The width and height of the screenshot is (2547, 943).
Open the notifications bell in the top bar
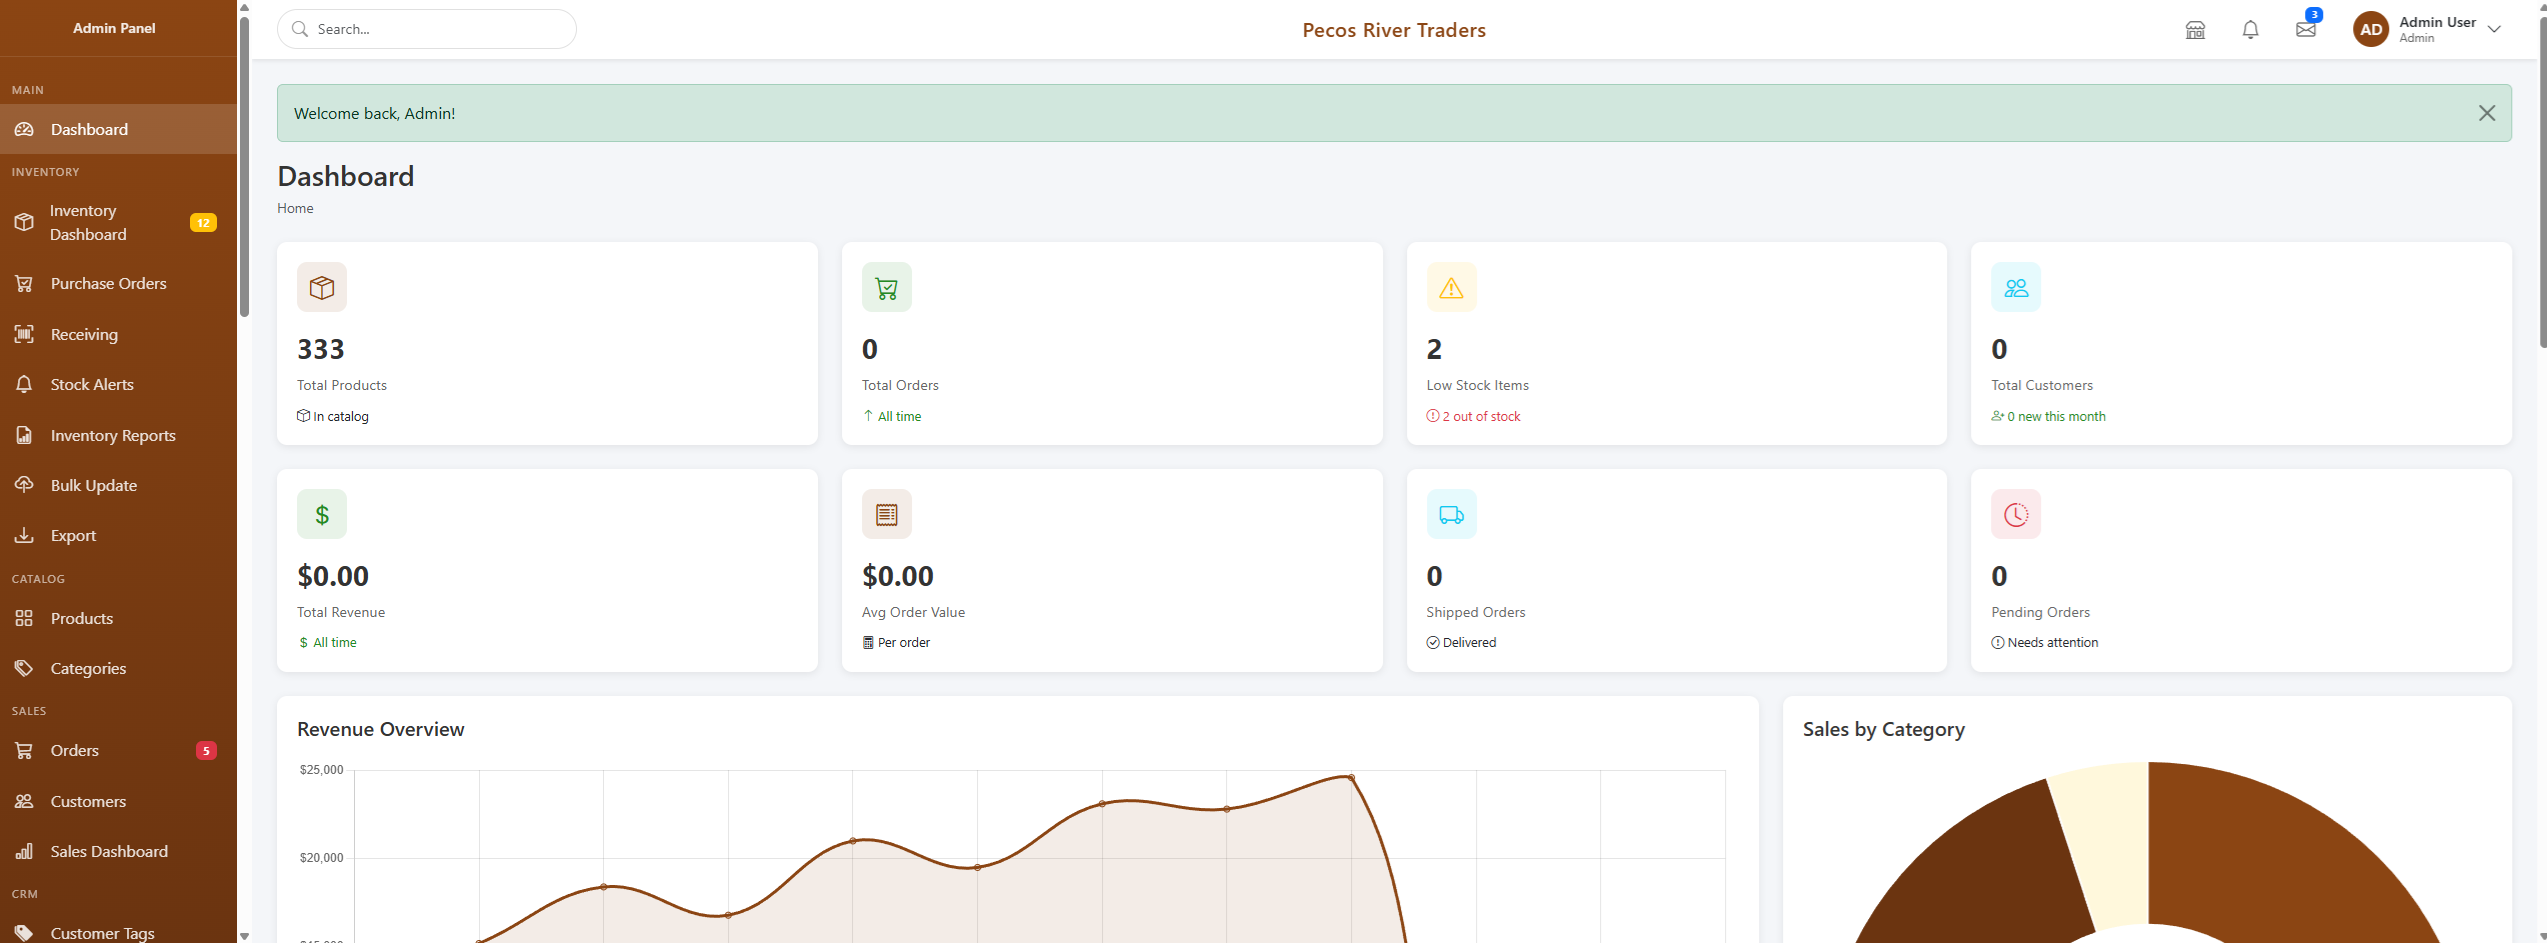2251,30
